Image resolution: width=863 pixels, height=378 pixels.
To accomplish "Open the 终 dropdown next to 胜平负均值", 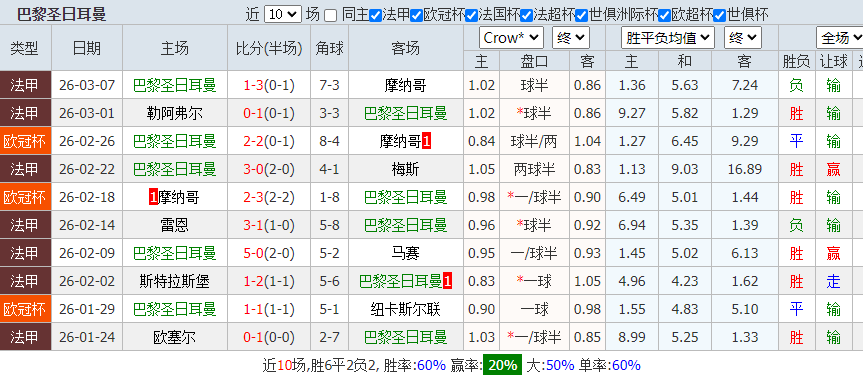I will click(x=744, y=38).
